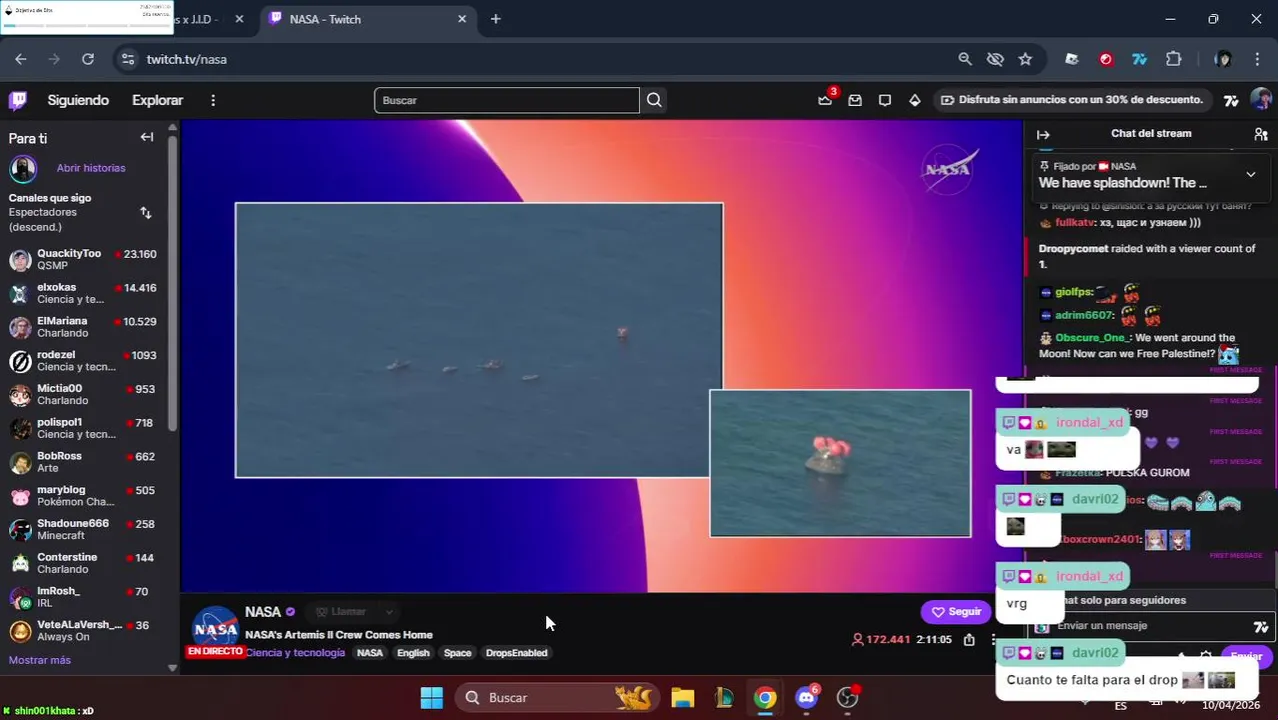This screenshot has height=720, width=1278.
Task: Open the browser extensions puzzle icon
Action: [1174, 59]
